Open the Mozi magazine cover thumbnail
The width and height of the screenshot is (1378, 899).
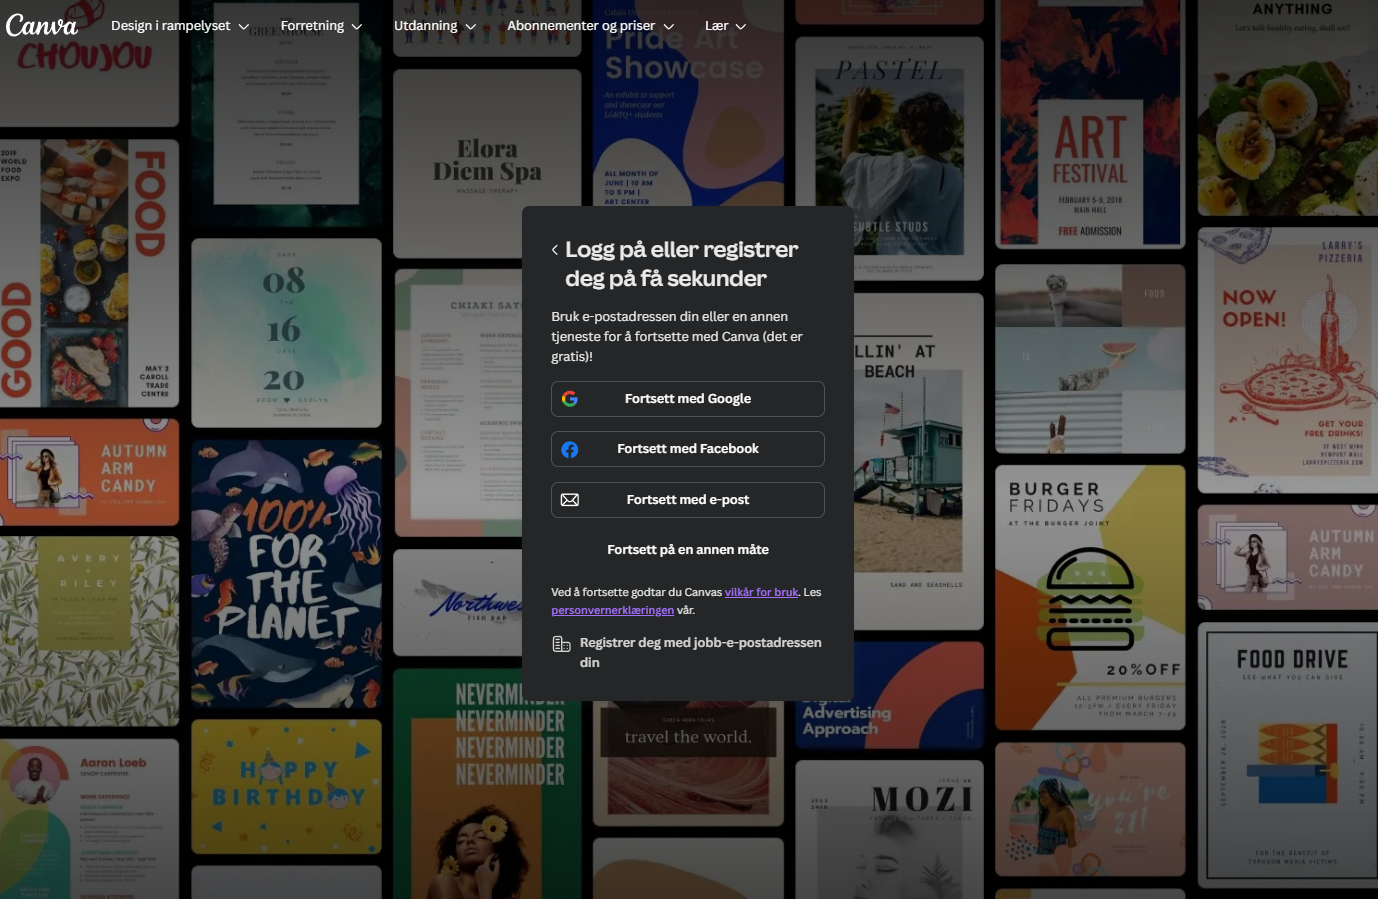(889, 830)
